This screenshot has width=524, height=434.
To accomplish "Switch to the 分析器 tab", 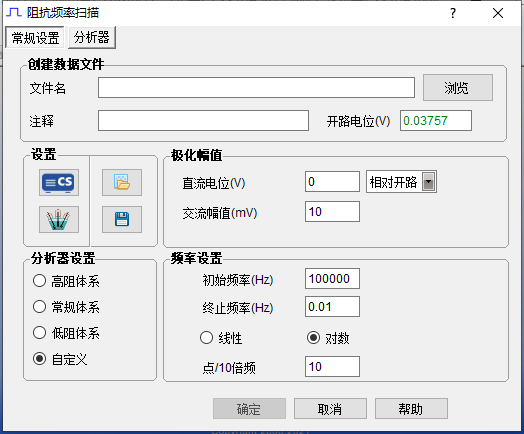I will [92, 37].
